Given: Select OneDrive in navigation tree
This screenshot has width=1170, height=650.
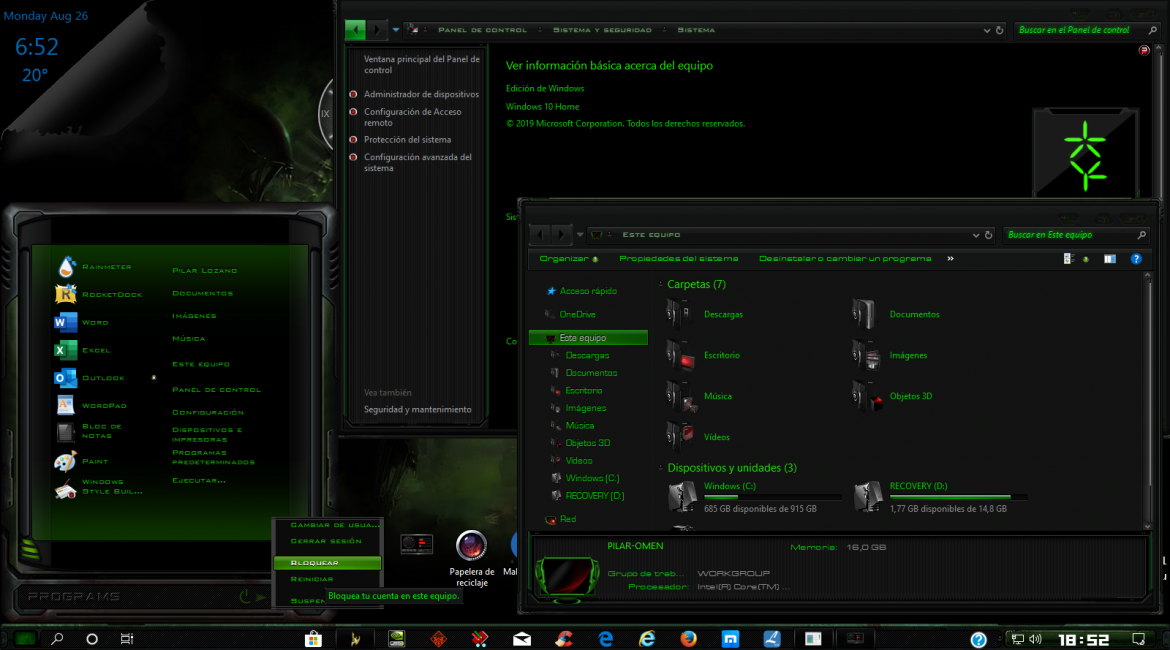Looking at the screenshot, I should (x=577, y=315).
